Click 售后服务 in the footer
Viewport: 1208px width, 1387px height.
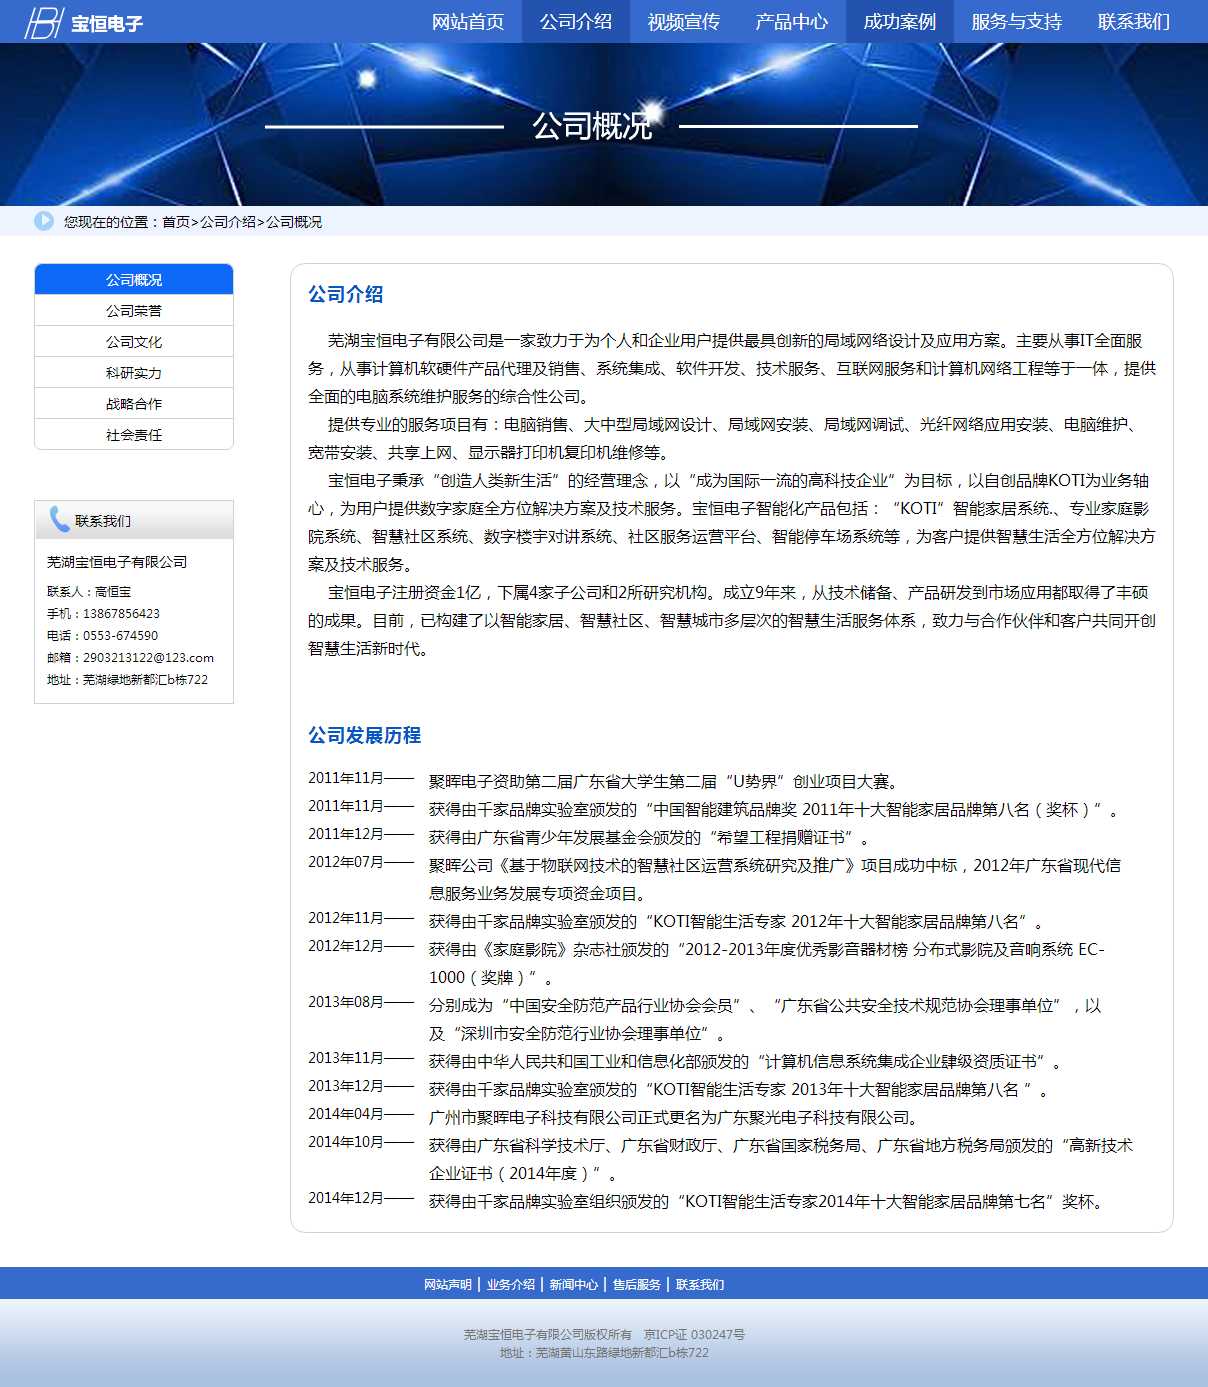(x=637, y=1285)
